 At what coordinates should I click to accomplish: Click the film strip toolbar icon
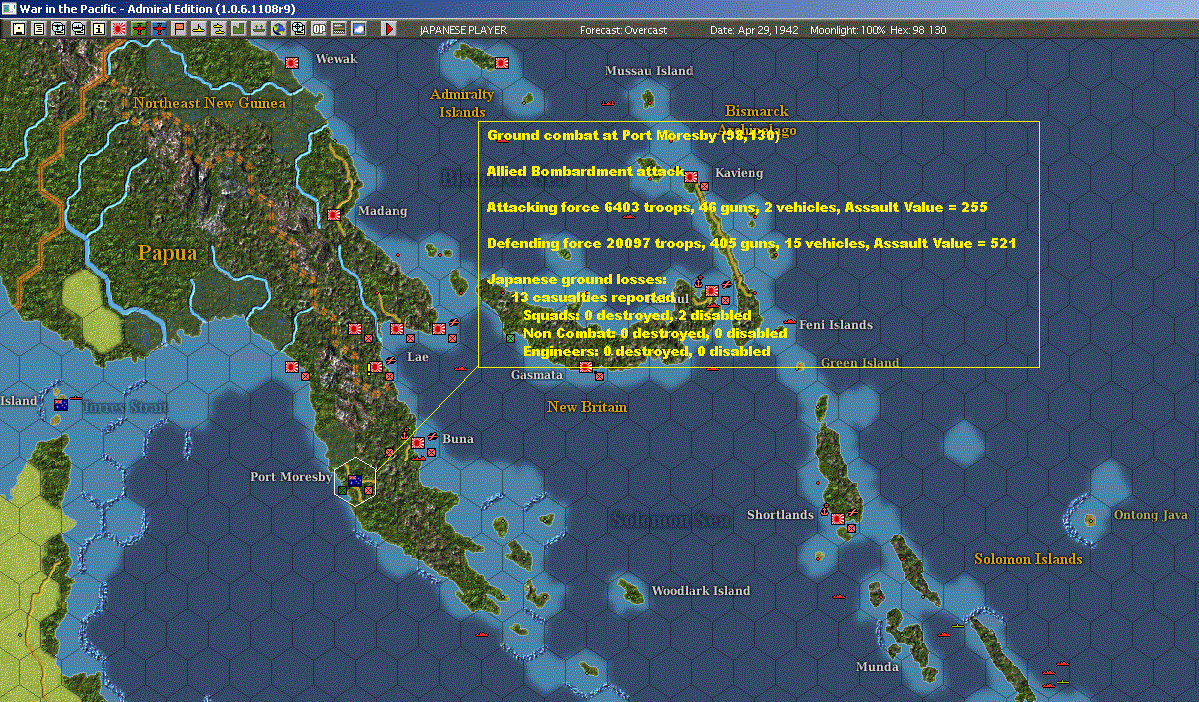coord(338,29)
